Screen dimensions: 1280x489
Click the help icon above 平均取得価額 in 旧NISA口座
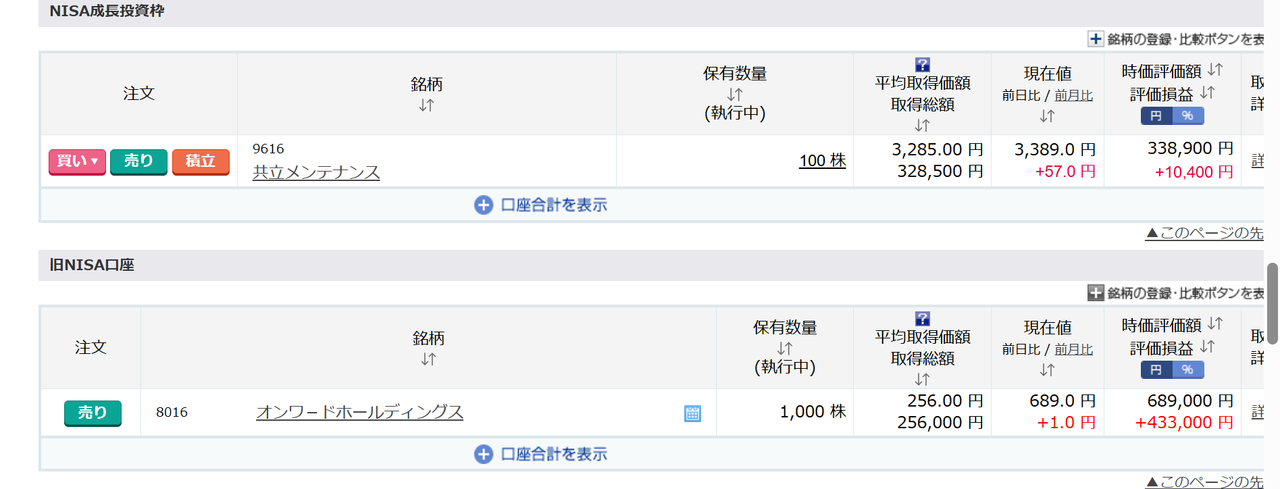[x=923, y=318]
